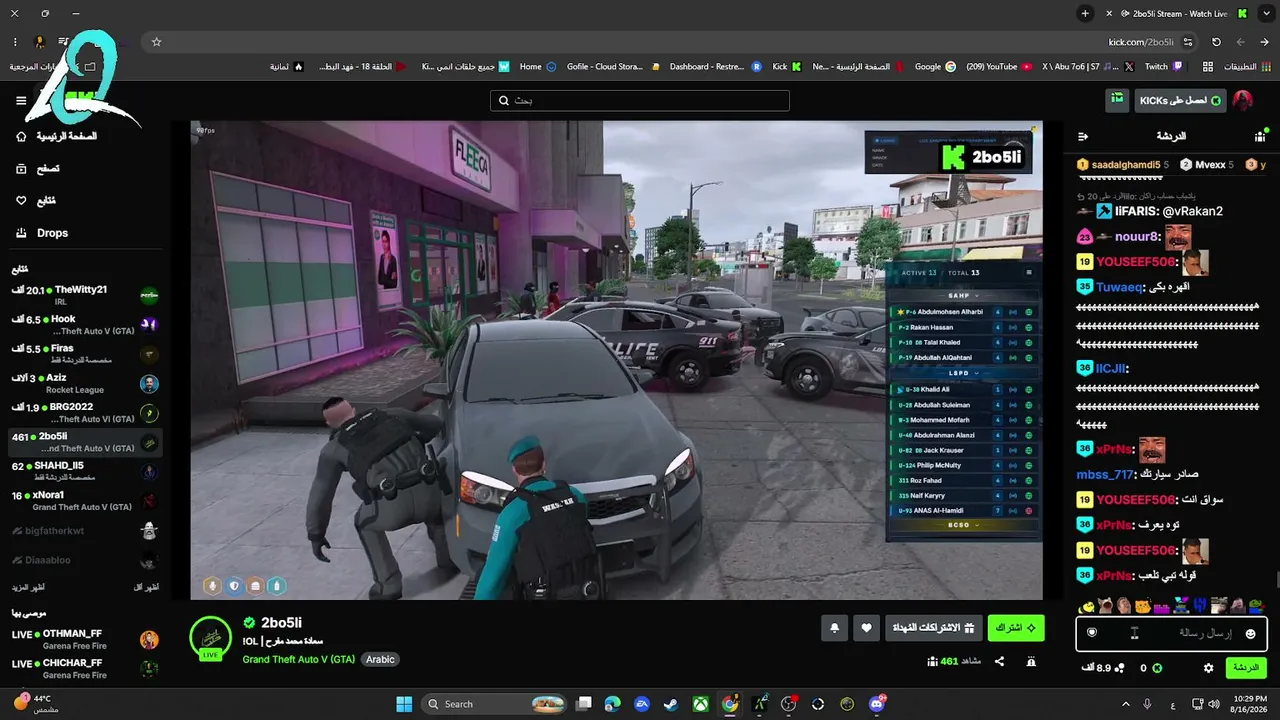
Task: Open the user profile avatar menu
Action: (x=1242, y=100)
